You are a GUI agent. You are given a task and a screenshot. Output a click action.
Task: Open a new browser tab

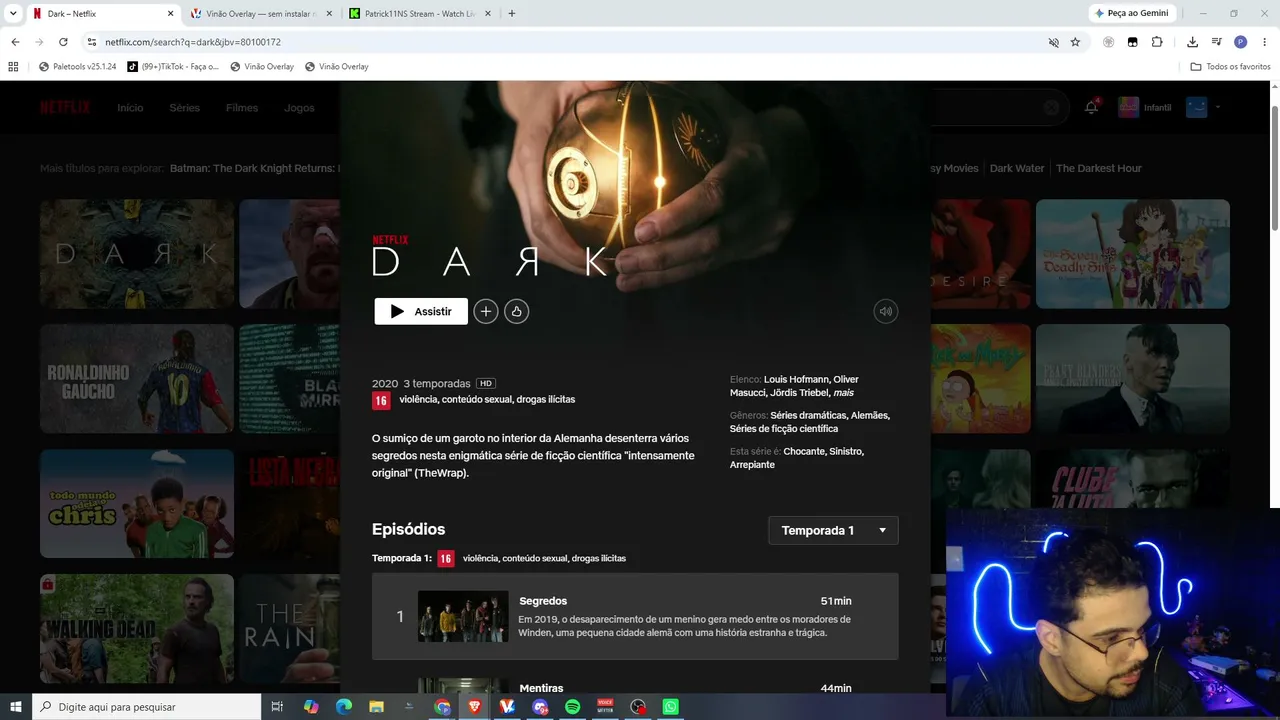pos(512,14)
